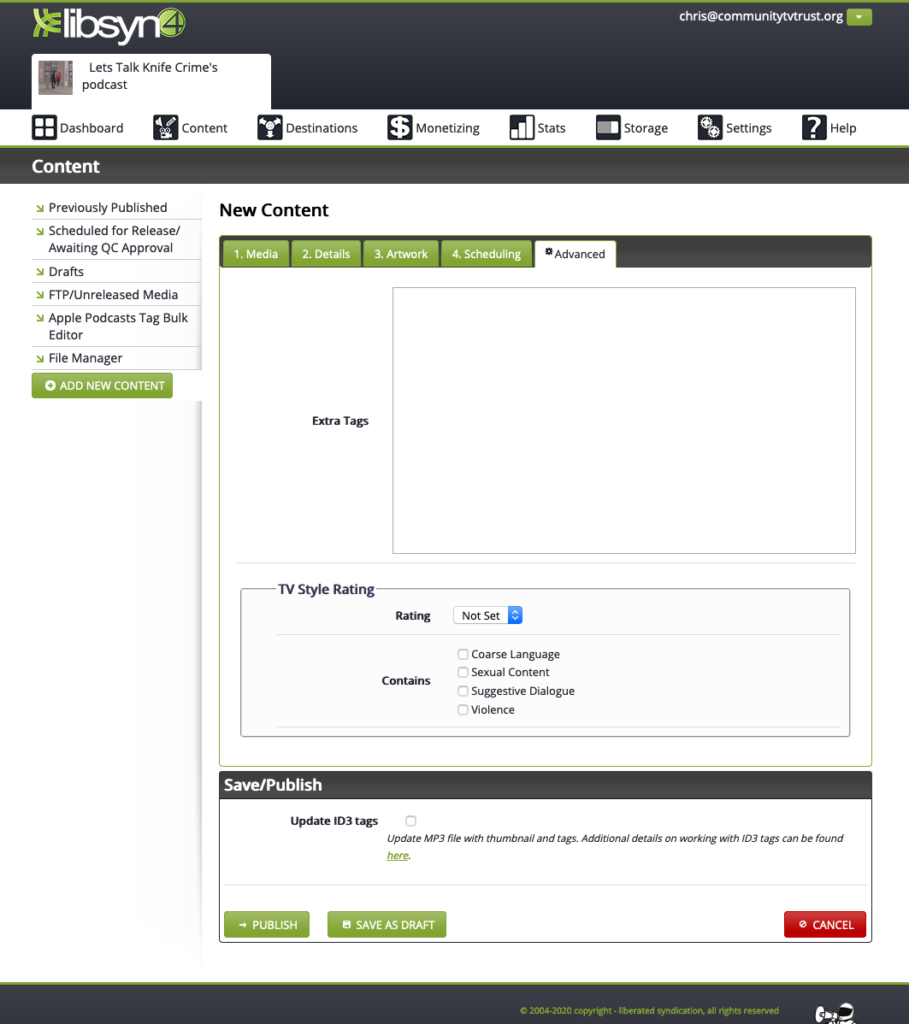
Task: Check the Violence box
Action: tap(463, 710)
